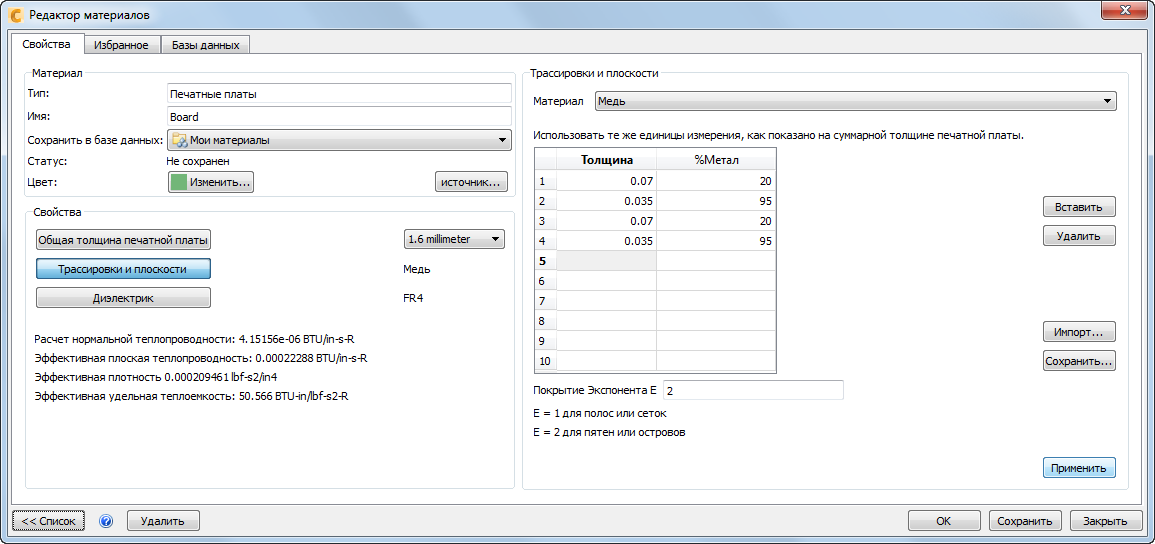This screenshot has width=1155, height=544.
Task: Click the FR4 dielectric value text
Action: pyautogui.click(x=414, y=298)
